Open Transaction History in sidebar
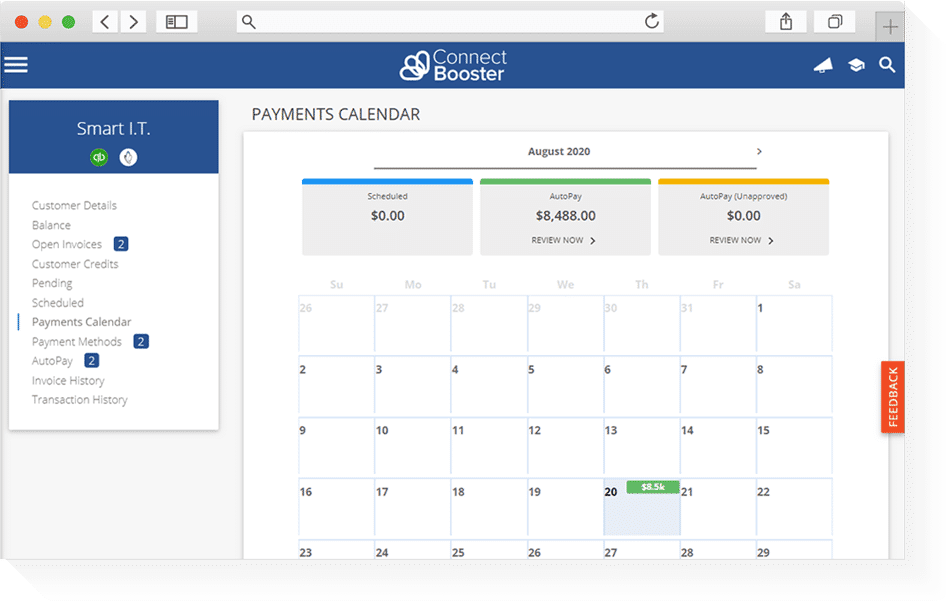The height and width of the screenshot is (601, 946). [x=80, y=400]
